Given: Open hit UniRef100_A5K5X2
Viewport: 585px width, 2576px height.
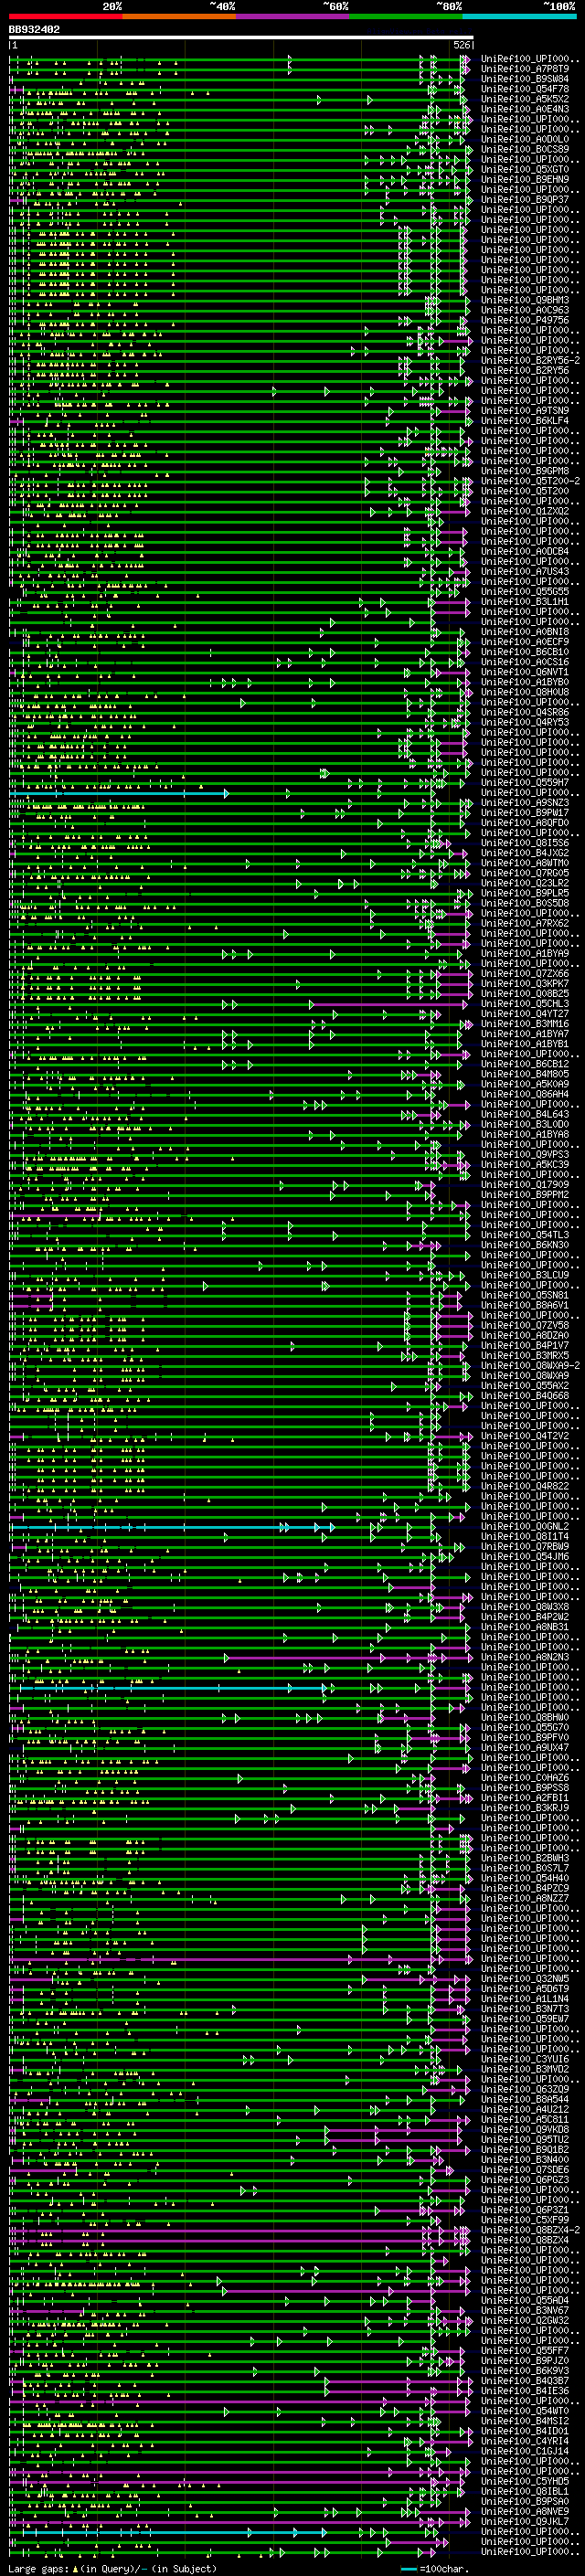Looking at the screenshot, I should pyautogui.click(x=525, y=99).
